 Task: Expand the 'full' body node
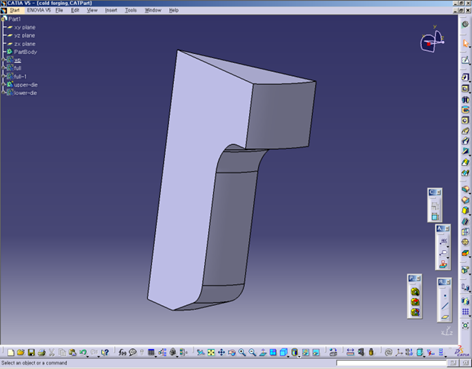pos(3,68)
